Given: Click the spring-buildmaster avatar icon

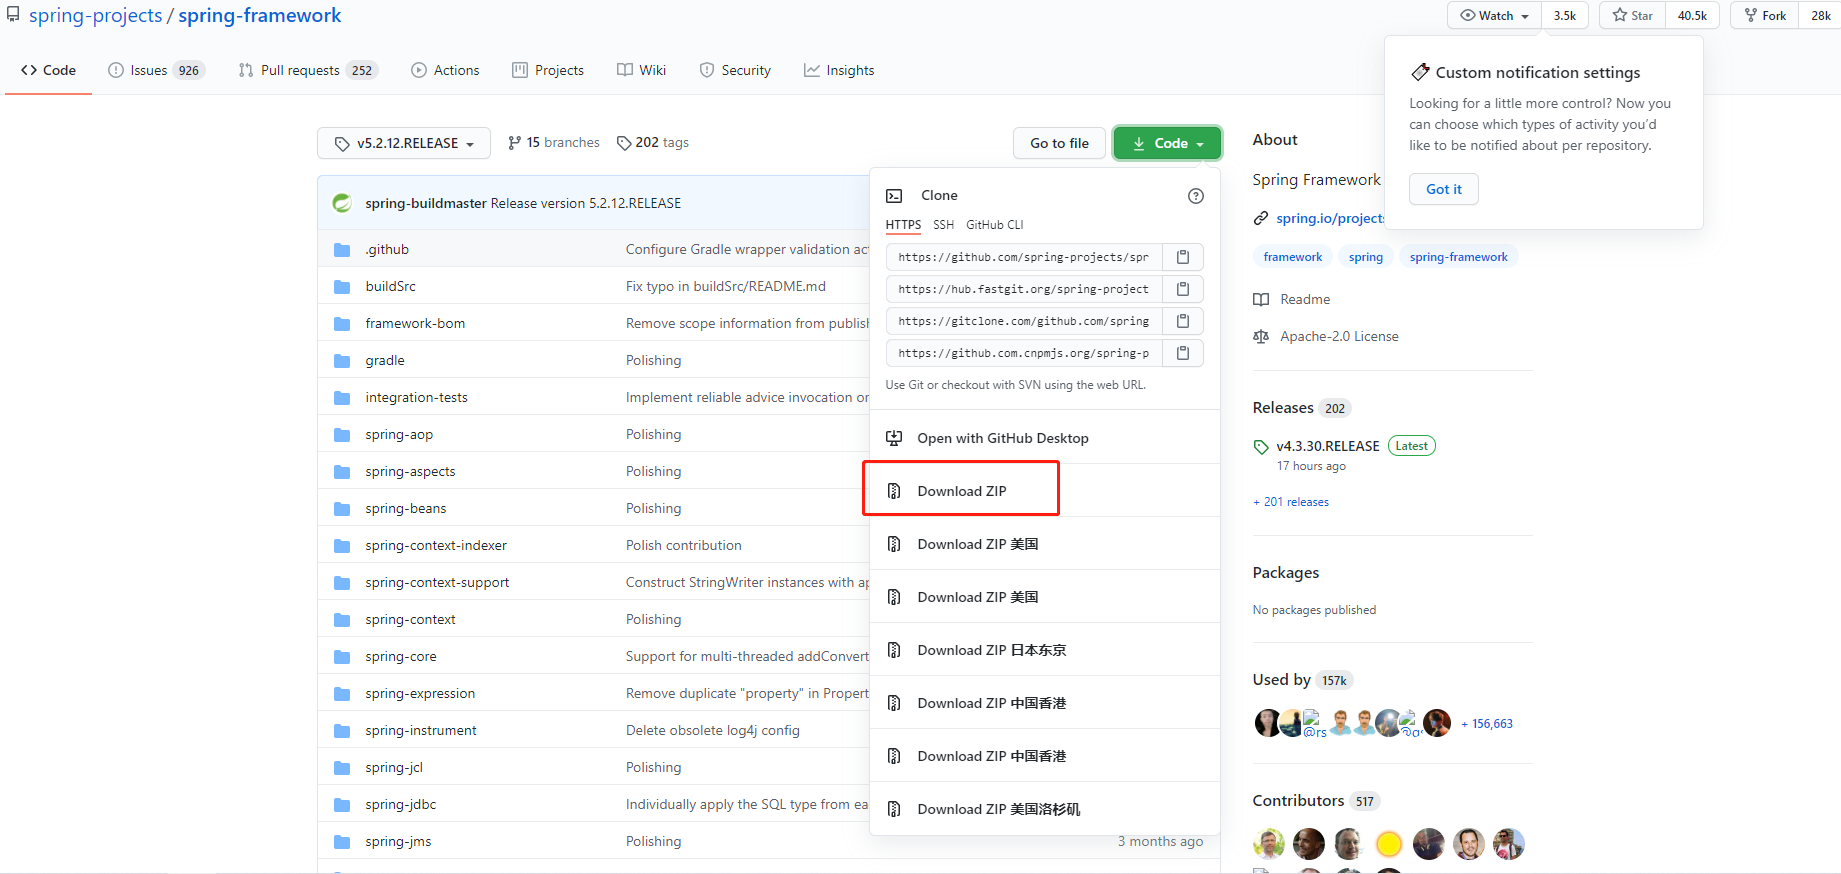Looking at the screenshot, I should 342,203.
